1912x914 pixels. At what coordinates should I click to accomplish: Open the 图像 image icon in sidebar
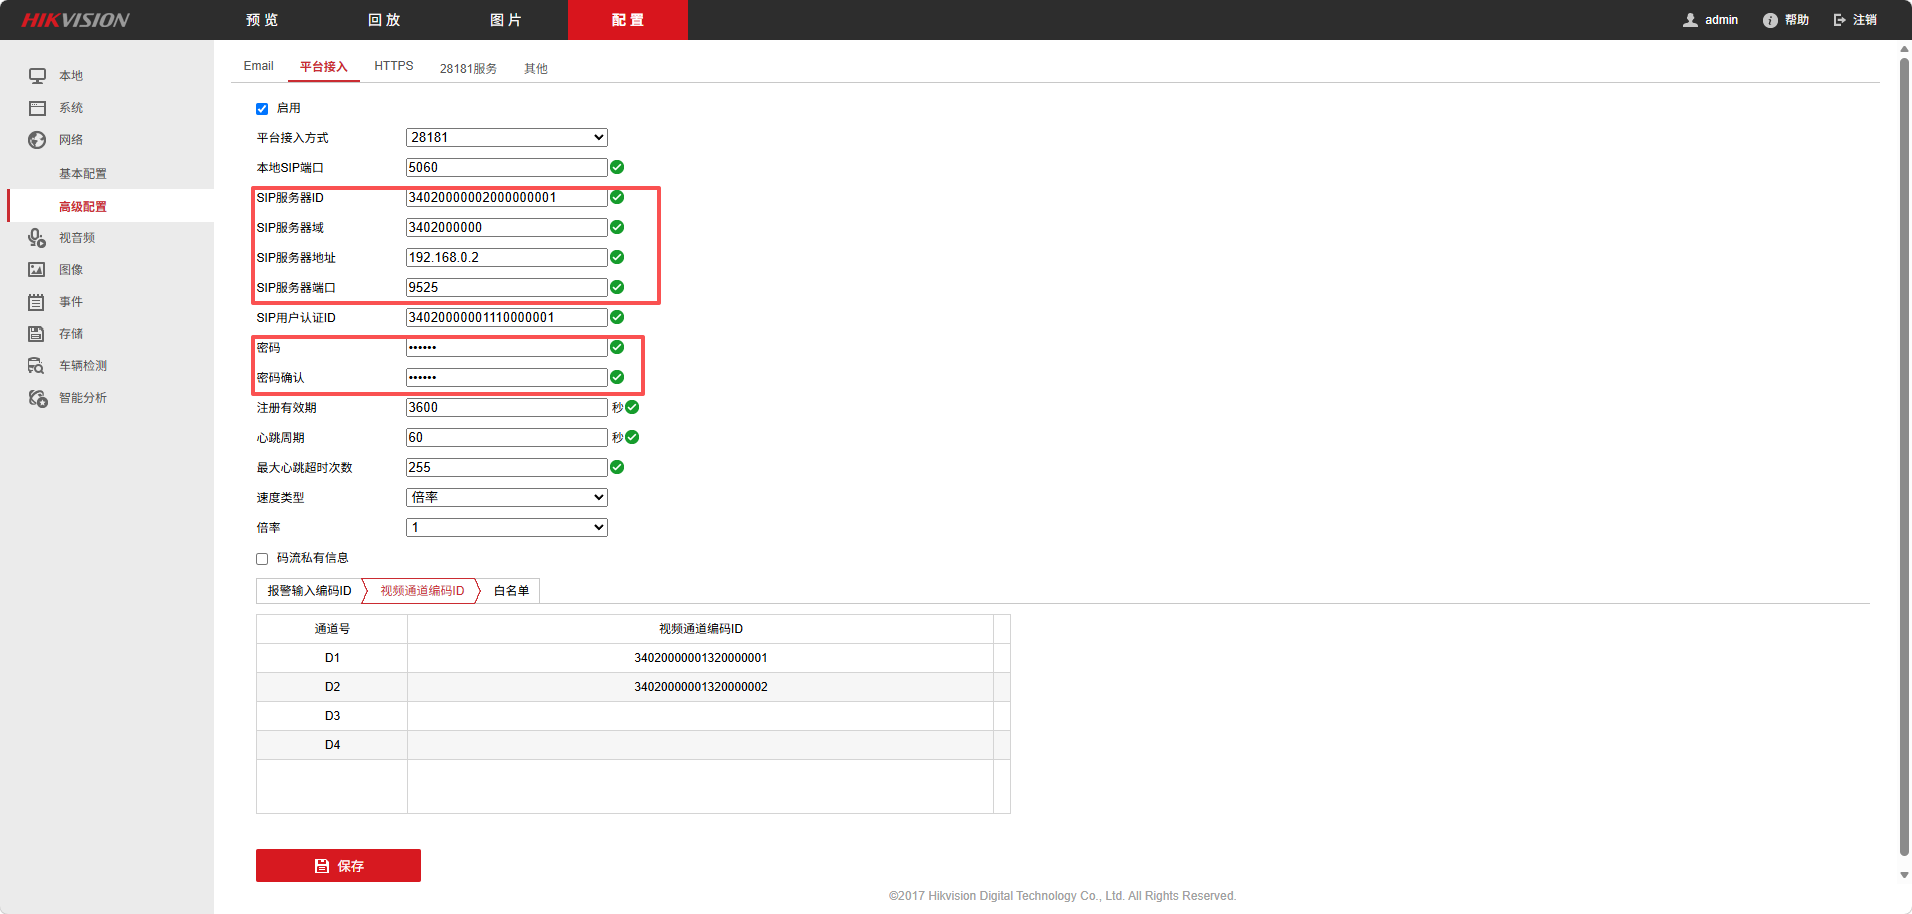[37, 270]
